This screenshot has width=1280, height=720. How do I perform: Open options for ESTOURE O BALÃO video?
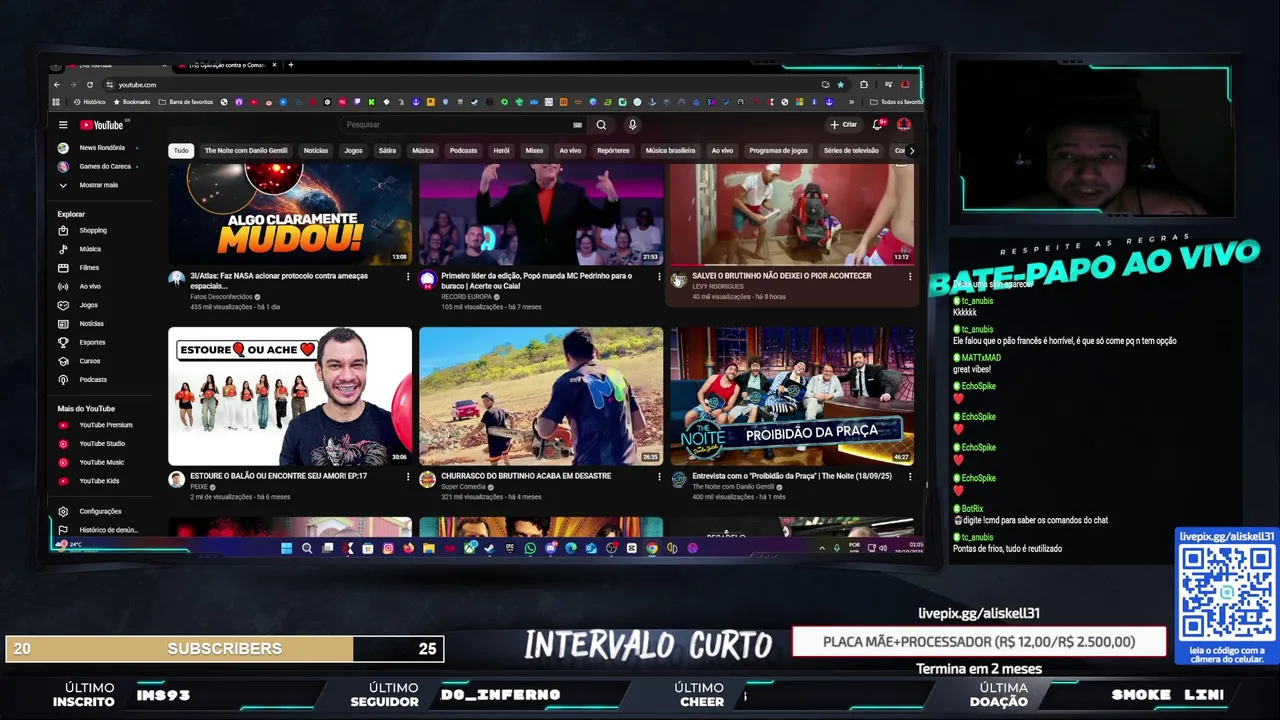pyautogui.click(x=408, y=477)
